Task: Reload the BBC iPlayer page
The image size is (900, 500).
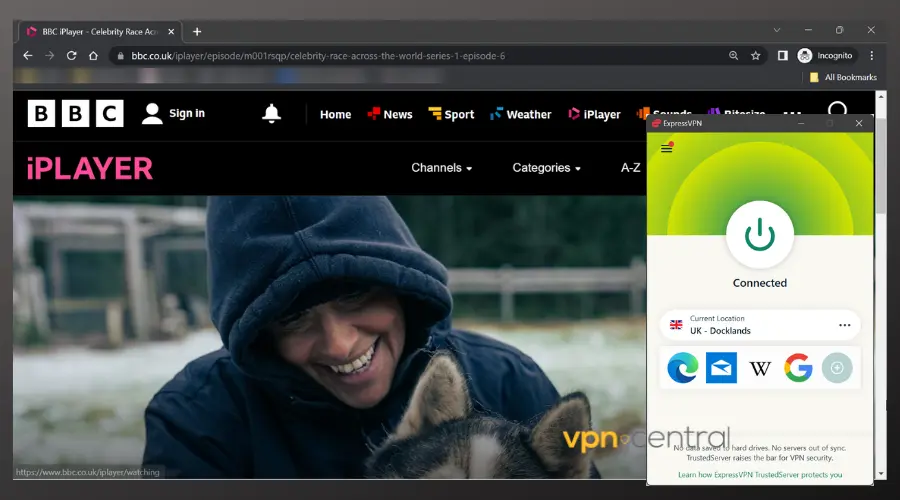Action: pyautogui.click(x=71, y=56)
